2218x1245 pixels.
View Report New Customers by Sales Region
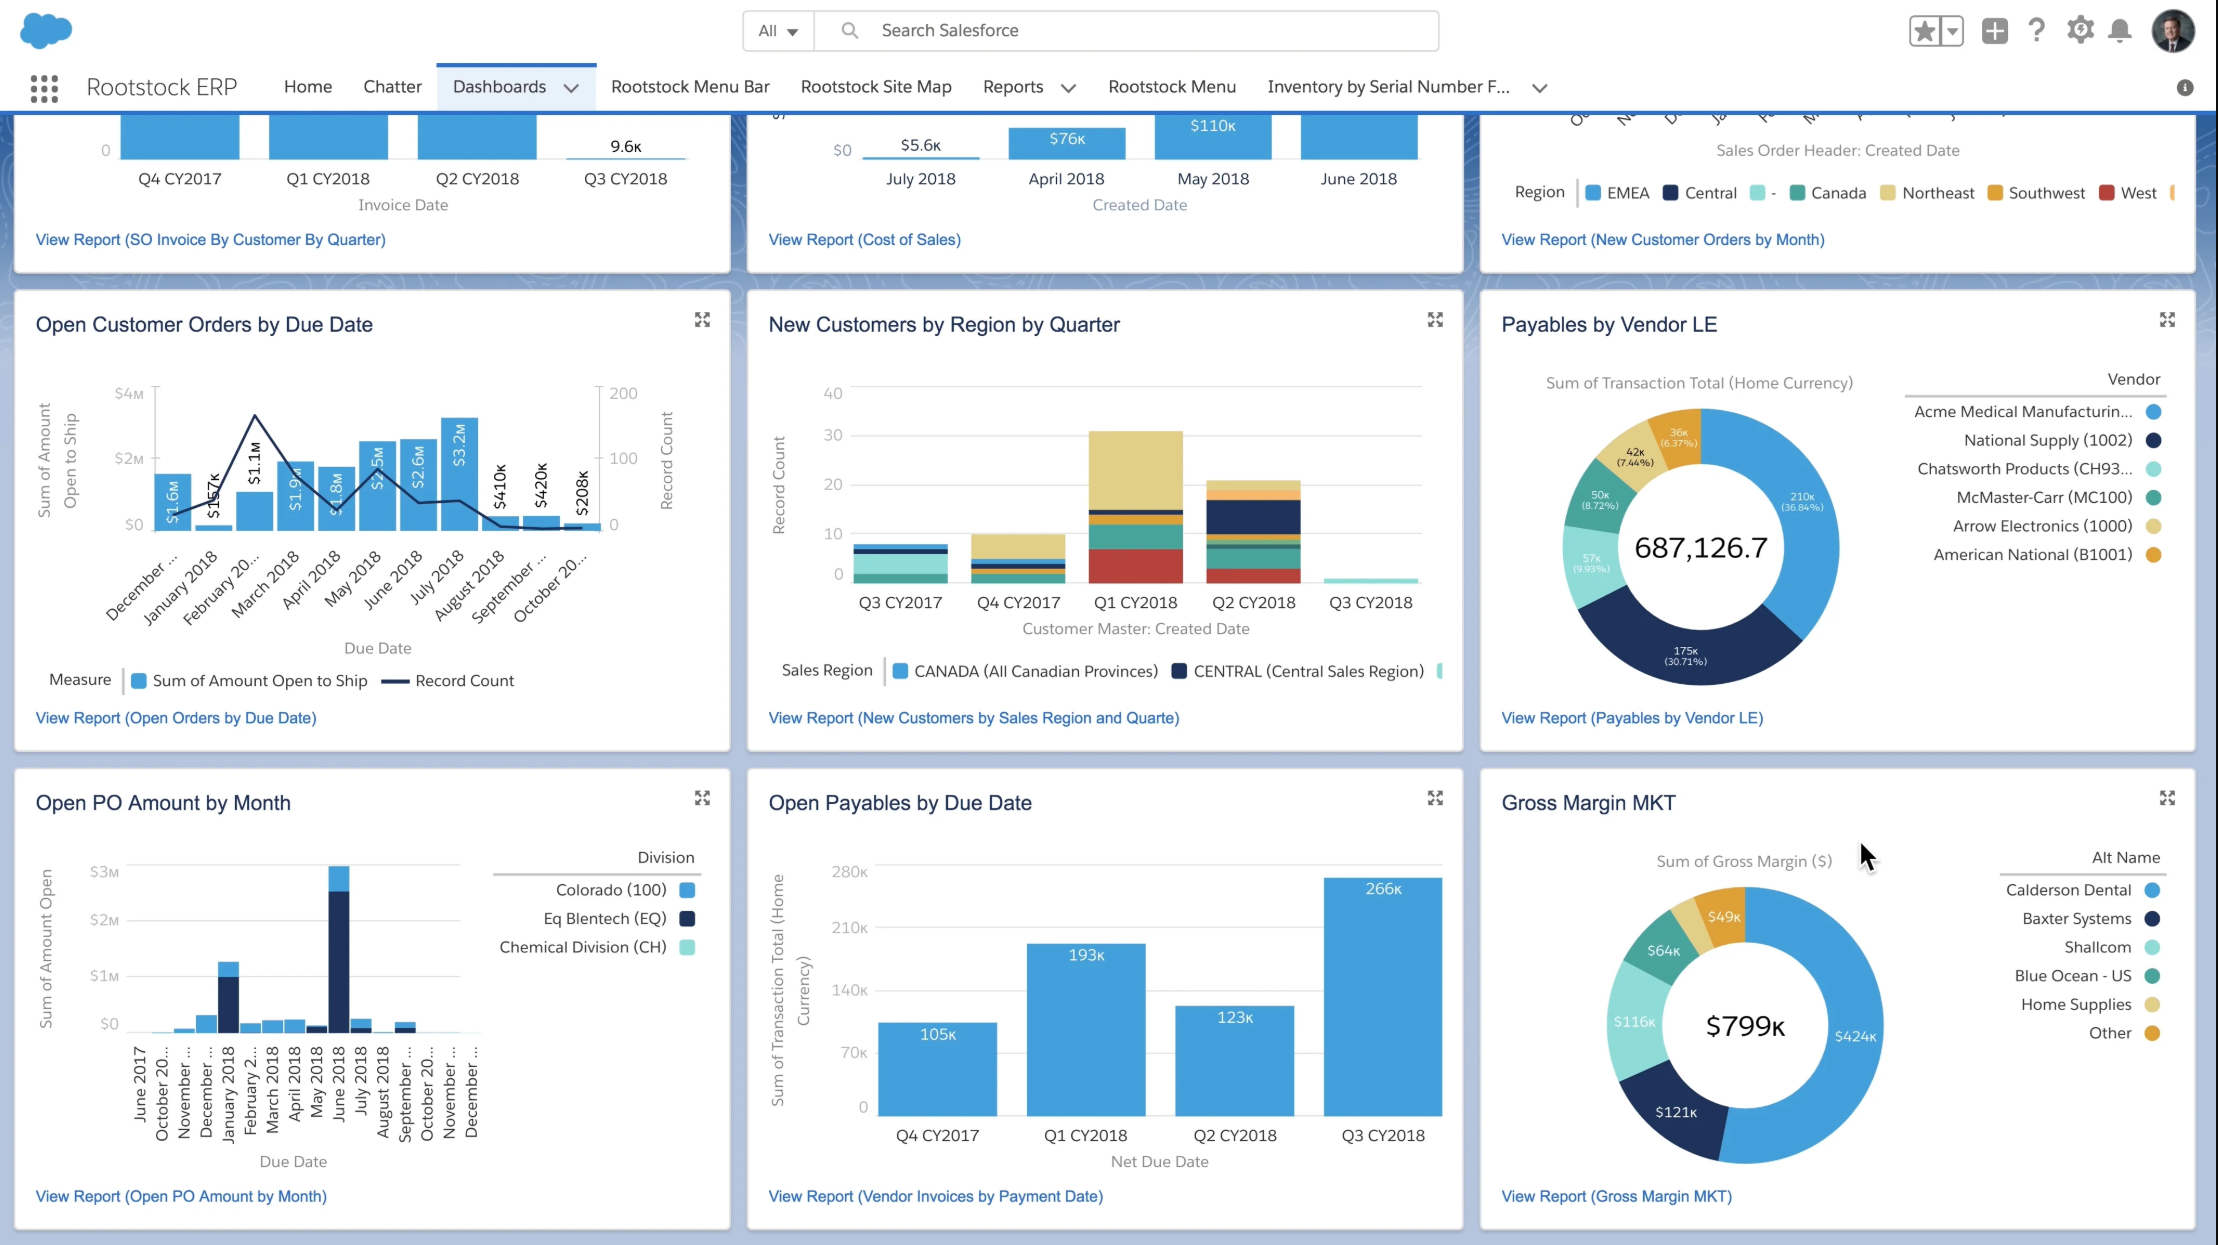click(x=974, y=718)
